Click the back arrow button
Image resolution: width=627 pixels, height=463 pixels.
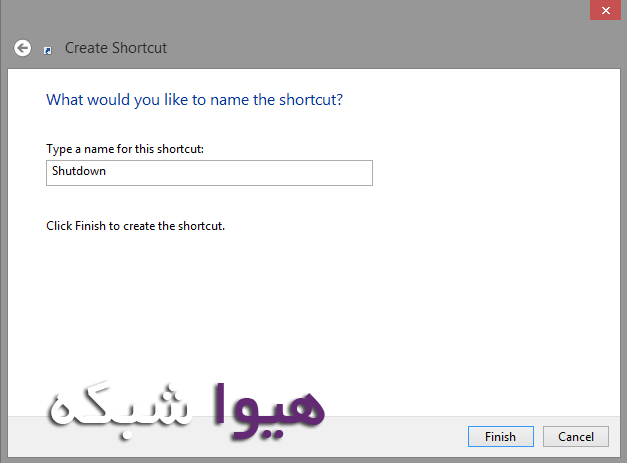click(22, 47)
